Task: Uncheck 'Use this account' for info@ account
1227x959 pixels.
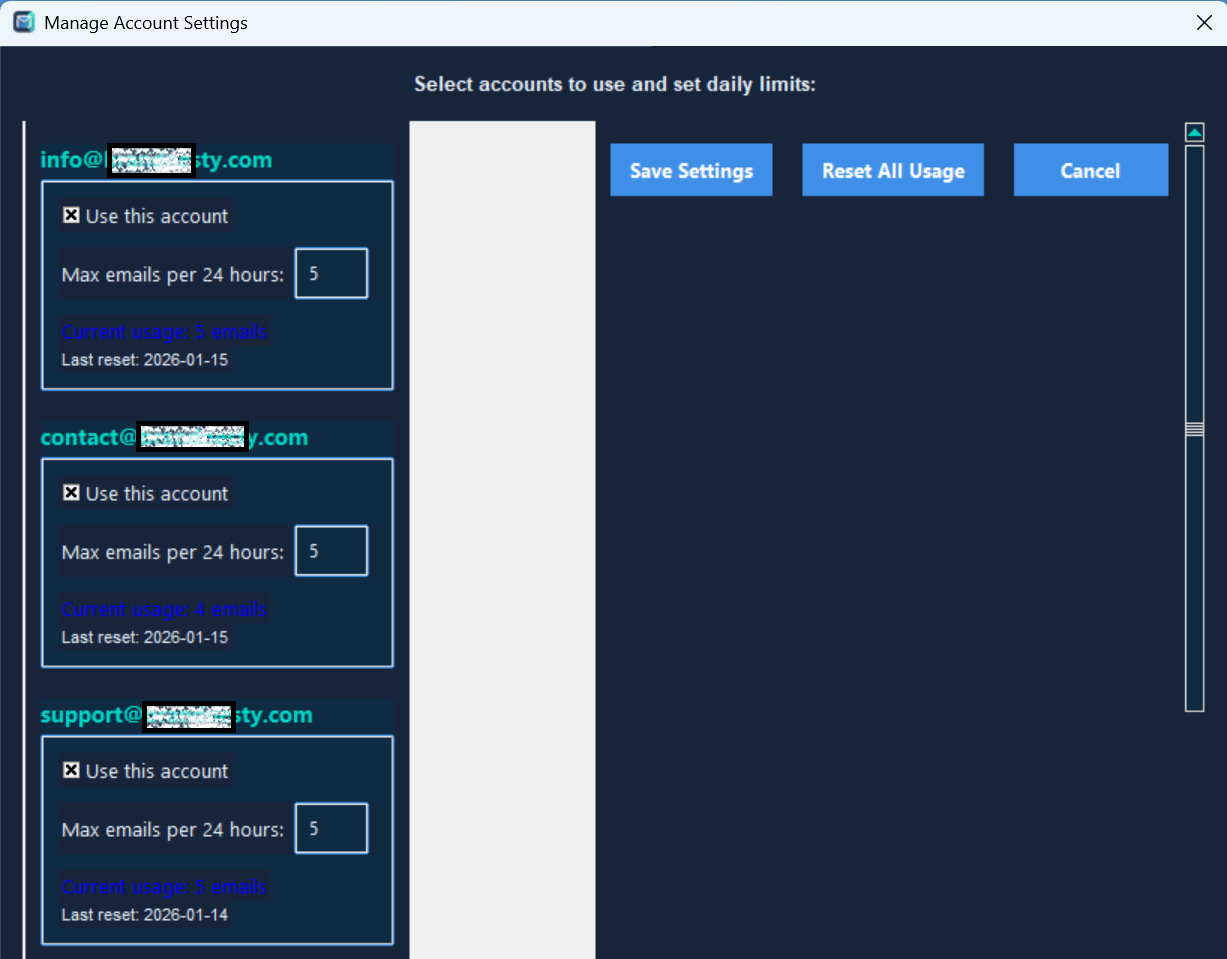Action: 71,215
